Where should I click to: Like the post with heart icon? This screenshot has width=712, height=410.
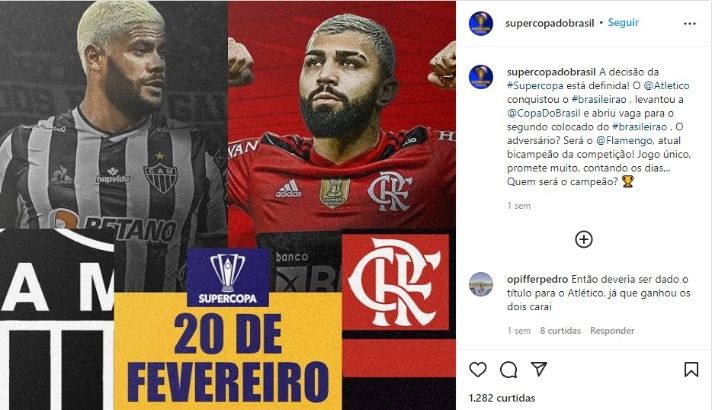478,370
